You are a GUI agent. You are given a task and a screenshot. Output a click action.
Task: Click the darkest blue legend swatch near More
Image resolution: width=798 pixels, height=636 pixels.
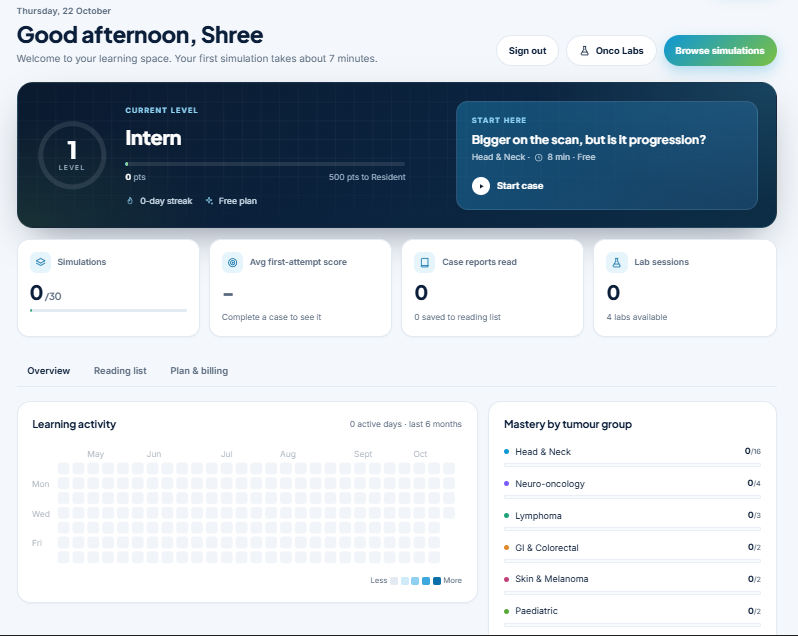[x=437, y=581]
